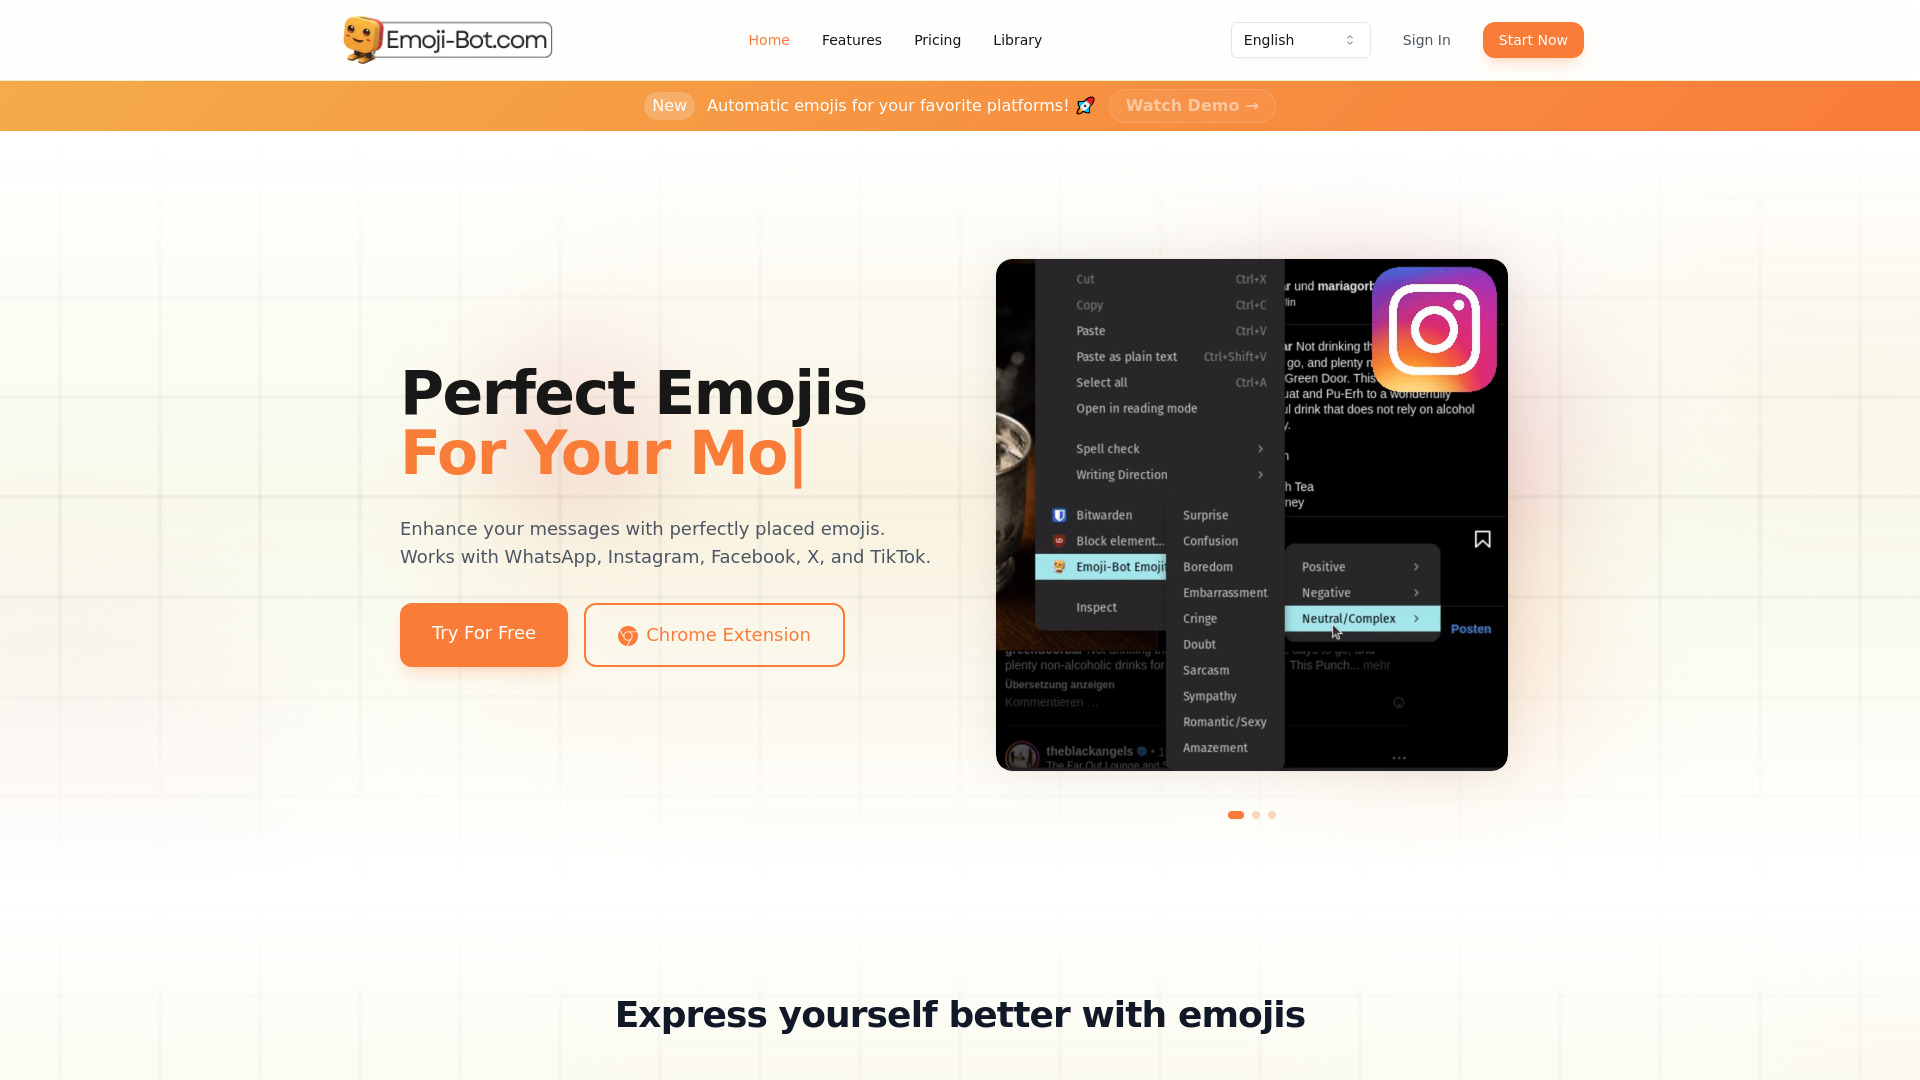Click the second carousel dot indicator

pyautogui.click(x=1255, y=814)
